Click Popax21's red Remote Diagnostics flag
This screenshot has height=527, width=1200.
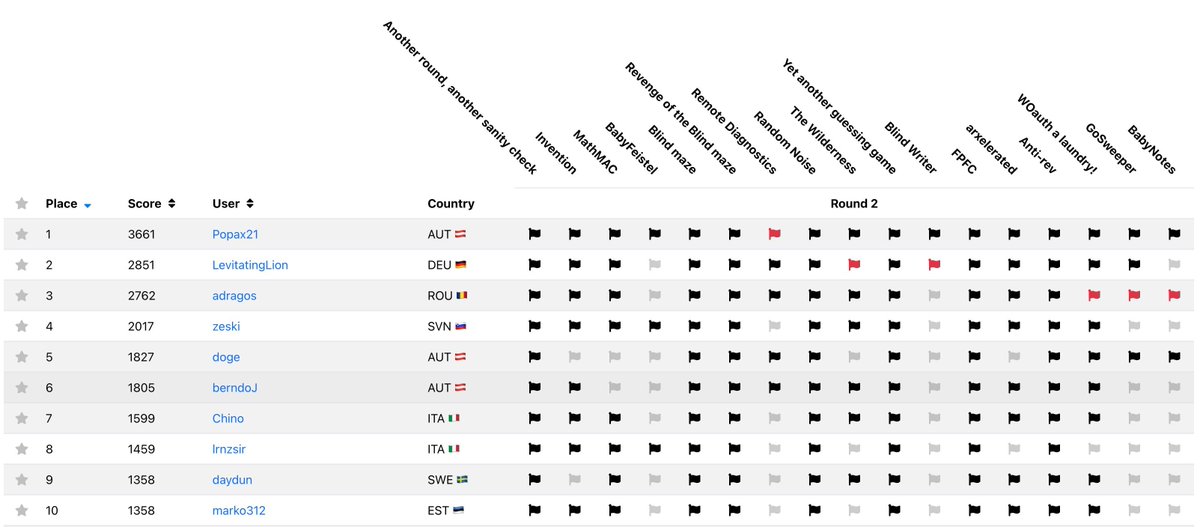point(774,234)
